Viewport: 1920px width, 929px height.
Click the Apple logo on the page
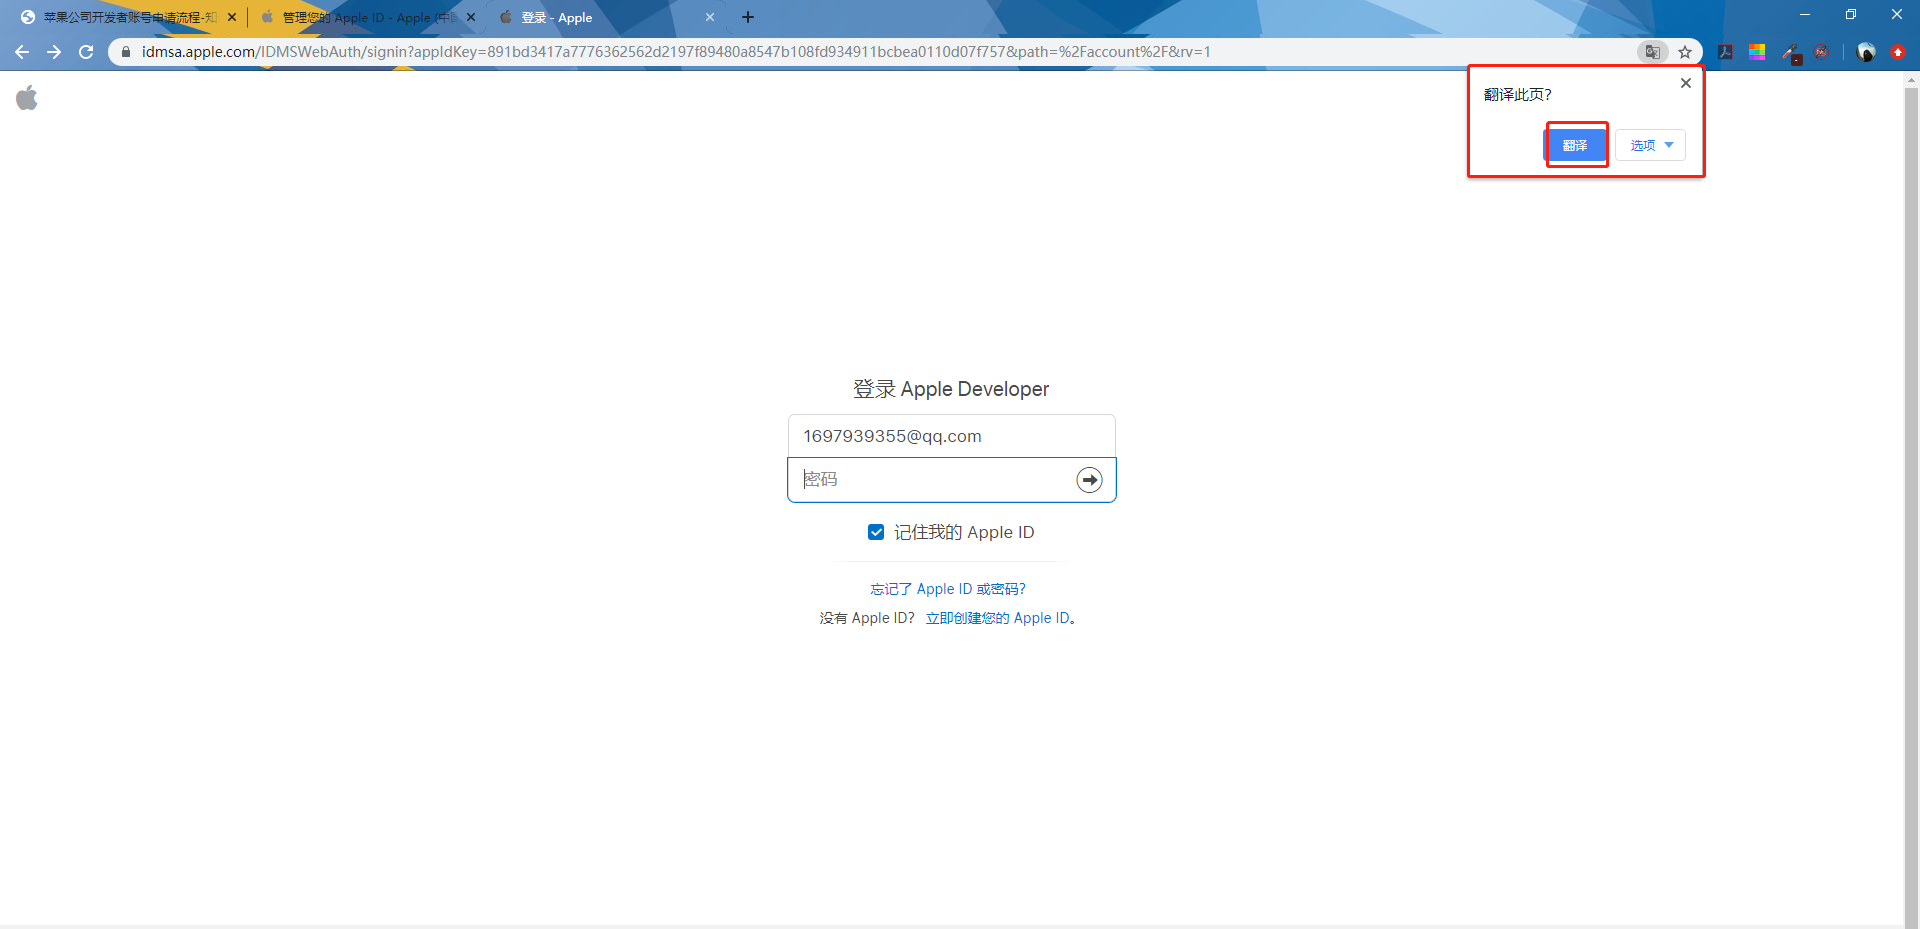click(27, 97)
